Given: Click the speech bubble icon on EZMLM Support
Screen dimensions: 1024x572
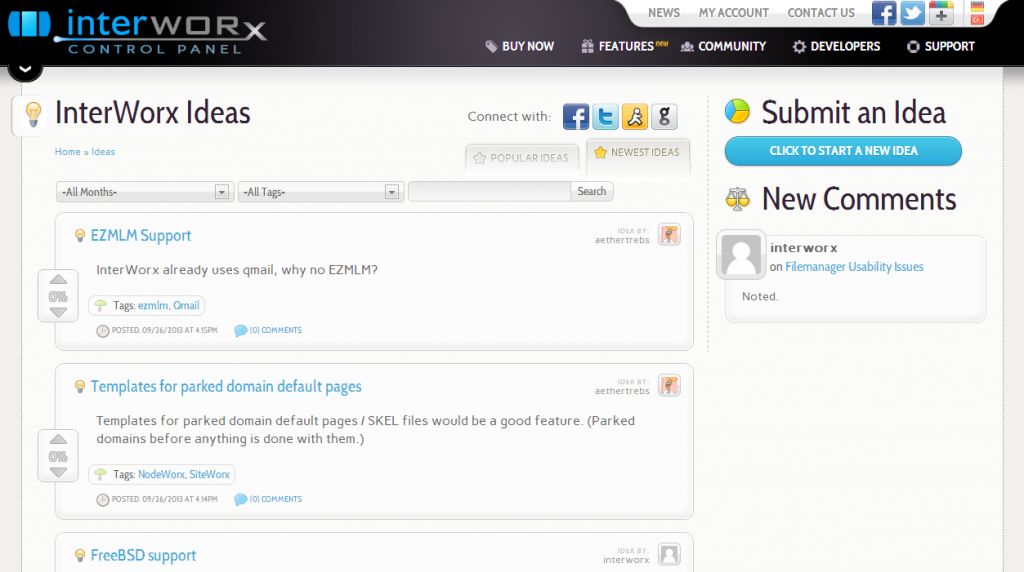Looking at the screenshot, I should click(x=240, y=330).
